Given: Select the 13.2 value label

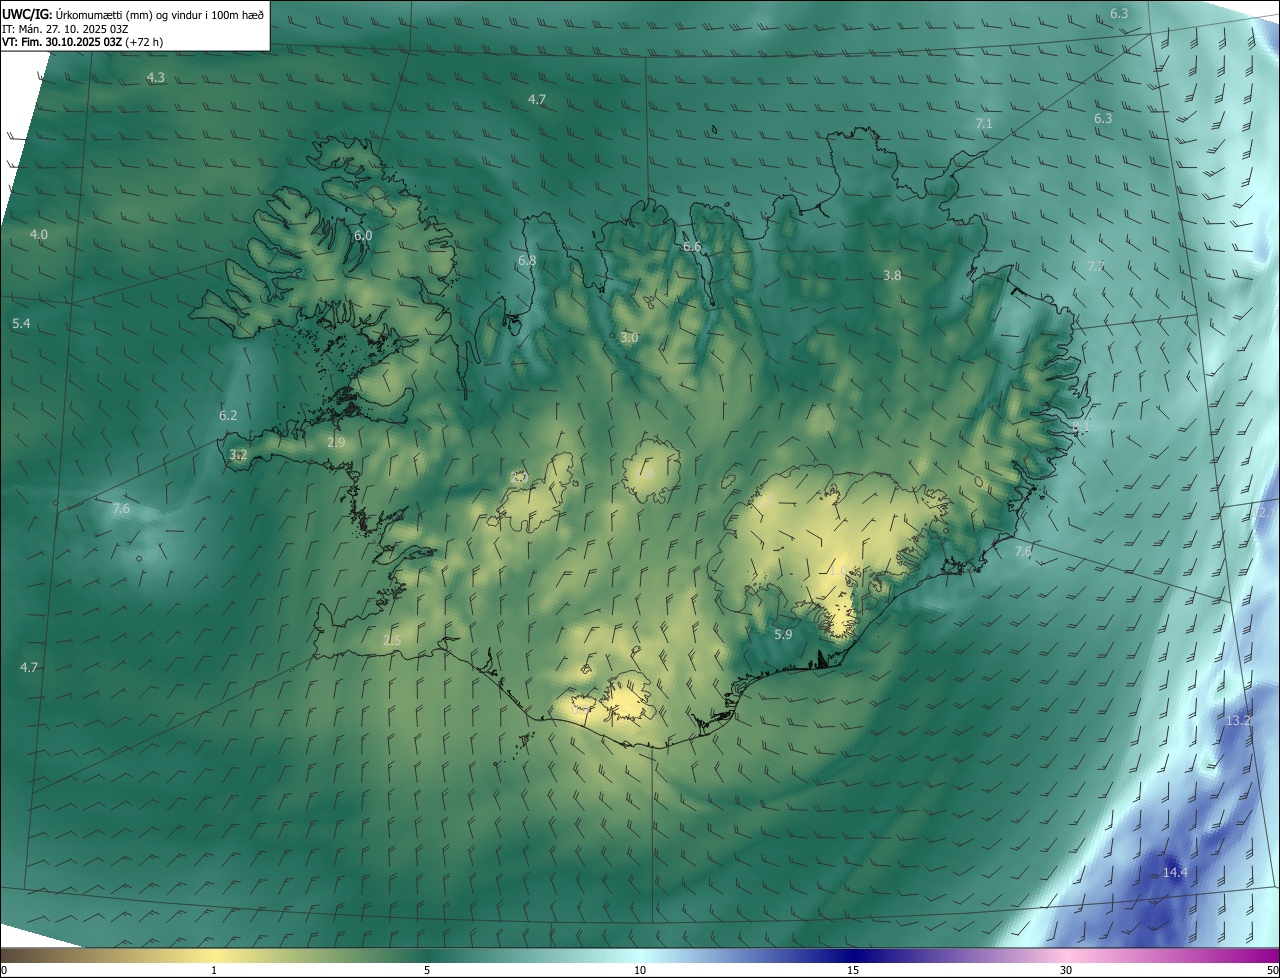Looking at the screenshot, I should (x=1238, y=720).
